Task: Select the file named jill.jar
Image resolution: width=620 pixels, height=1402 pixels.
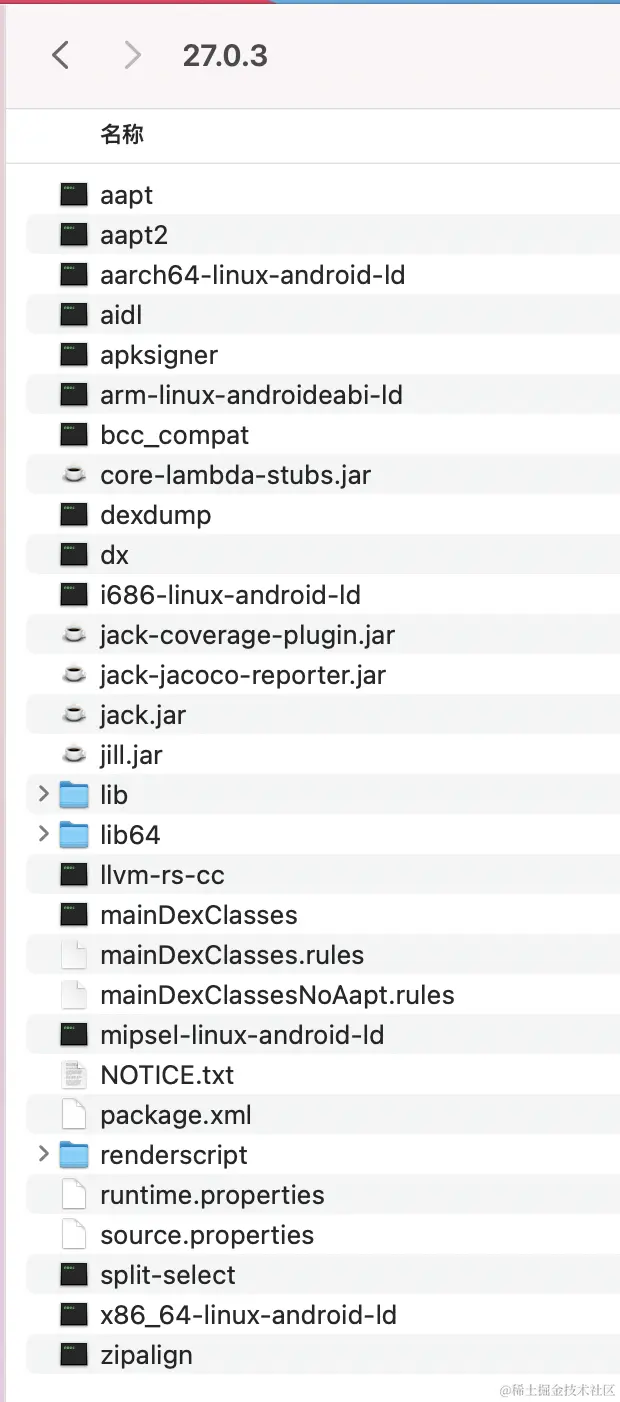Action: tap(131, 755)
